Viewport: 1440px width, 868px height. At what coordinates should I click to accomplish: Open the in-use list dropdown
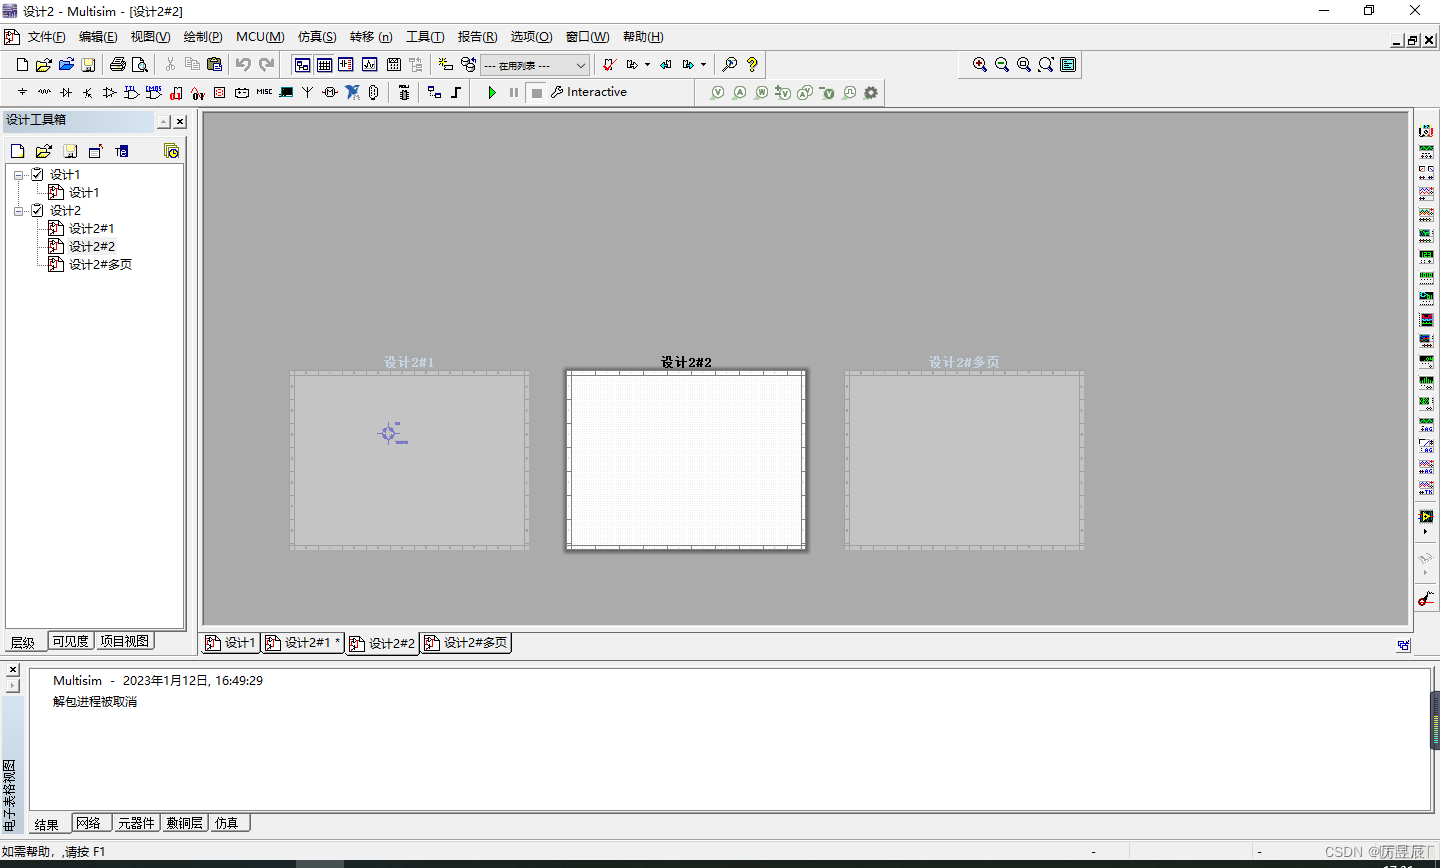535,65
